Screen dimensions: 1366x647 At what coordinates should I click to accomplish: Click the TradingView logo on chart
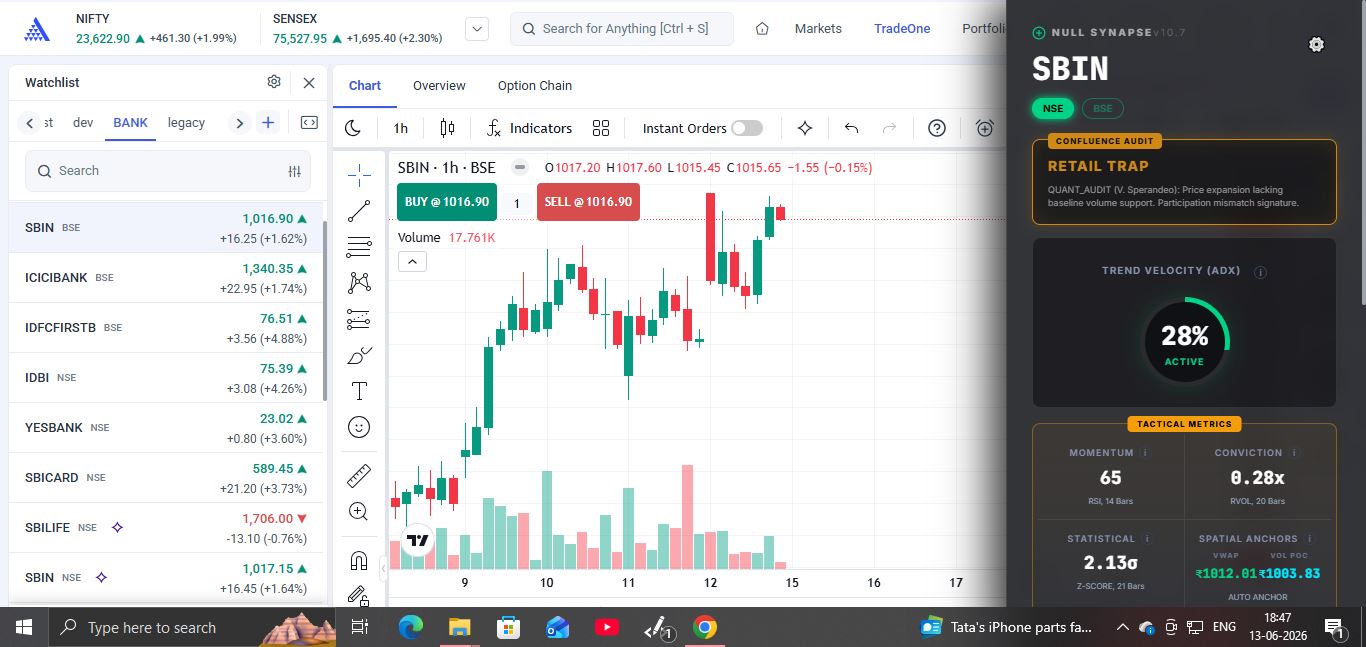coord(417,541)
